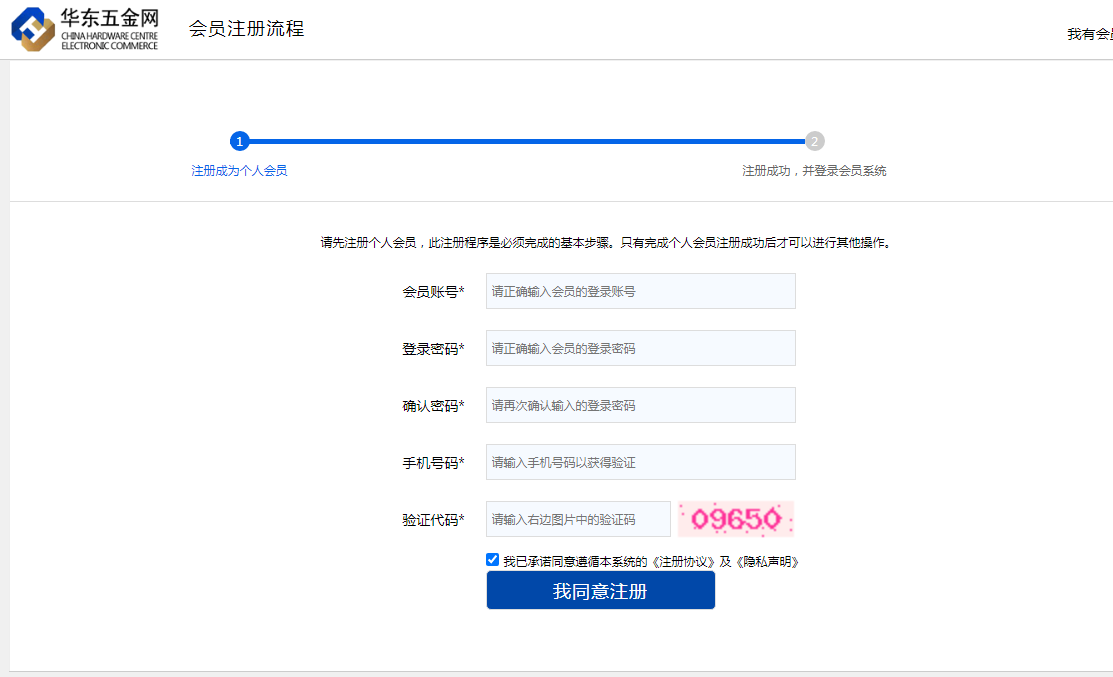Focus the 会员账号 input field

coord(640,291)
